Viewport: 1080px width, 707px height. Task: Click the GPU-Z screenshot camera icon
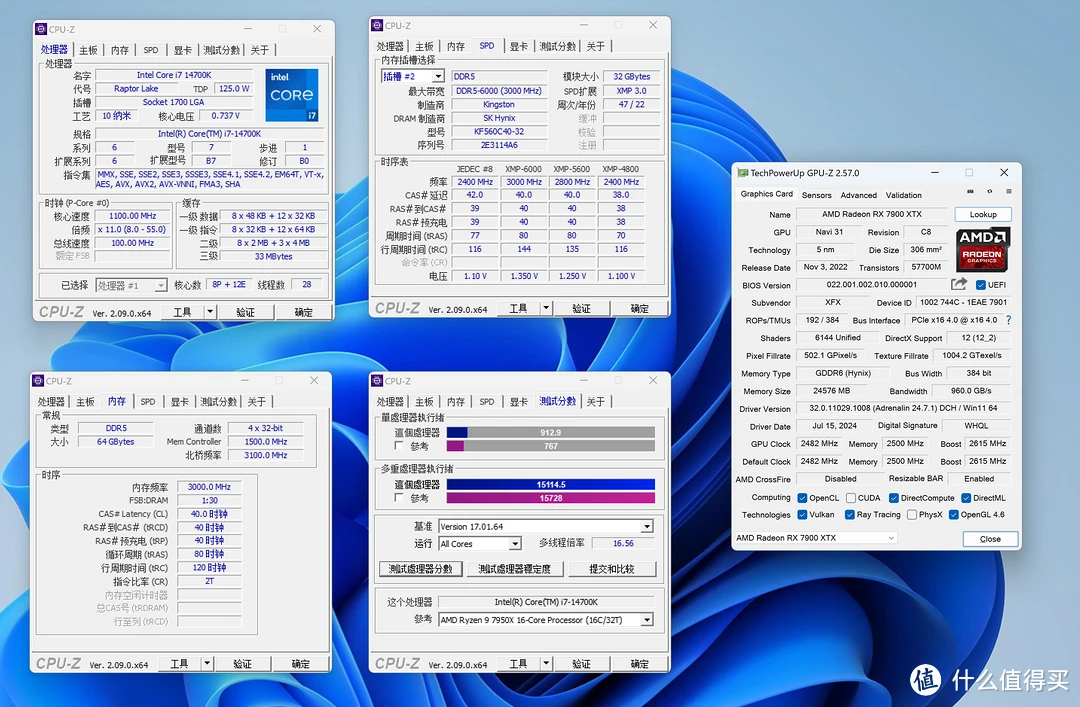click(x=970, y=192)
